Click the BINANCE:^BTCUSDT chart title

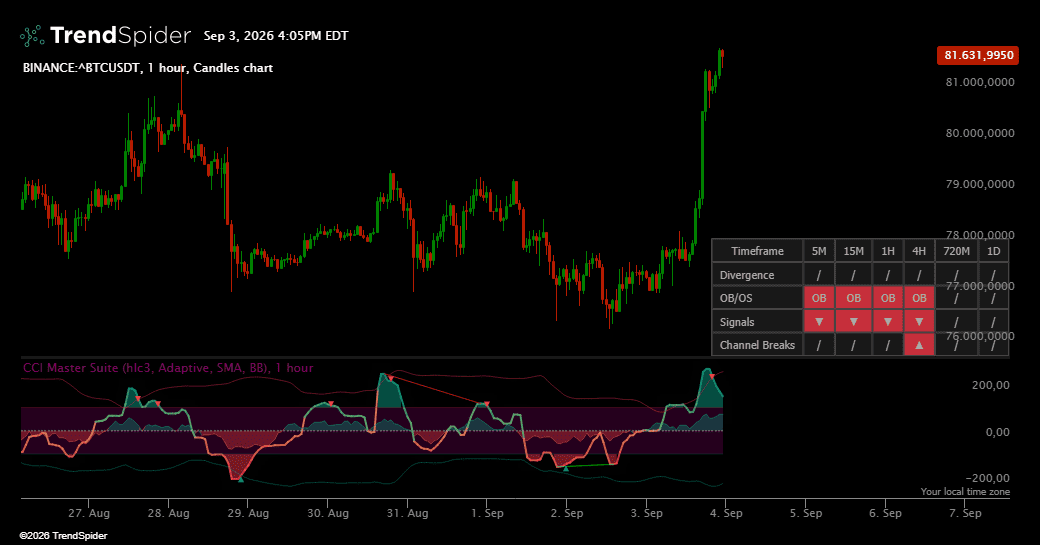click(x=148, y=68)
